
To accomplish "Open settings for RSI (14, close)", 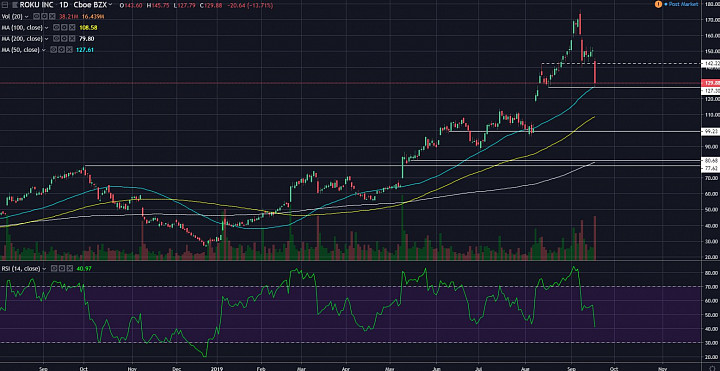I will click(62, 268).
